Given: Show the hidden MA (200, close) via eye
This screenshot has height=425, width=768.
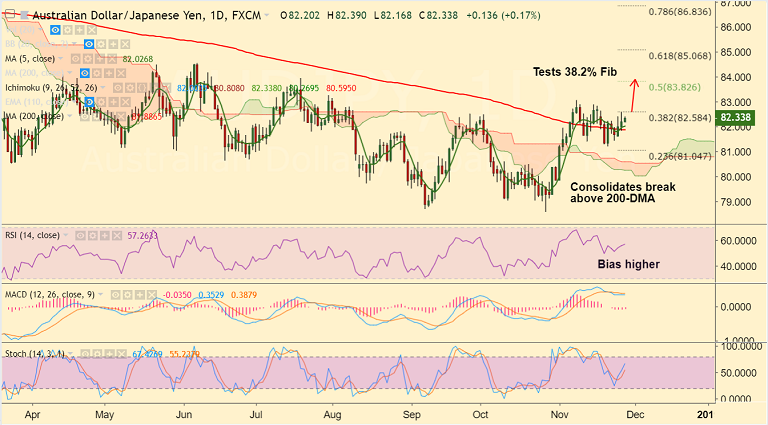Looking at the screenshot, I should tap(85, 73).
